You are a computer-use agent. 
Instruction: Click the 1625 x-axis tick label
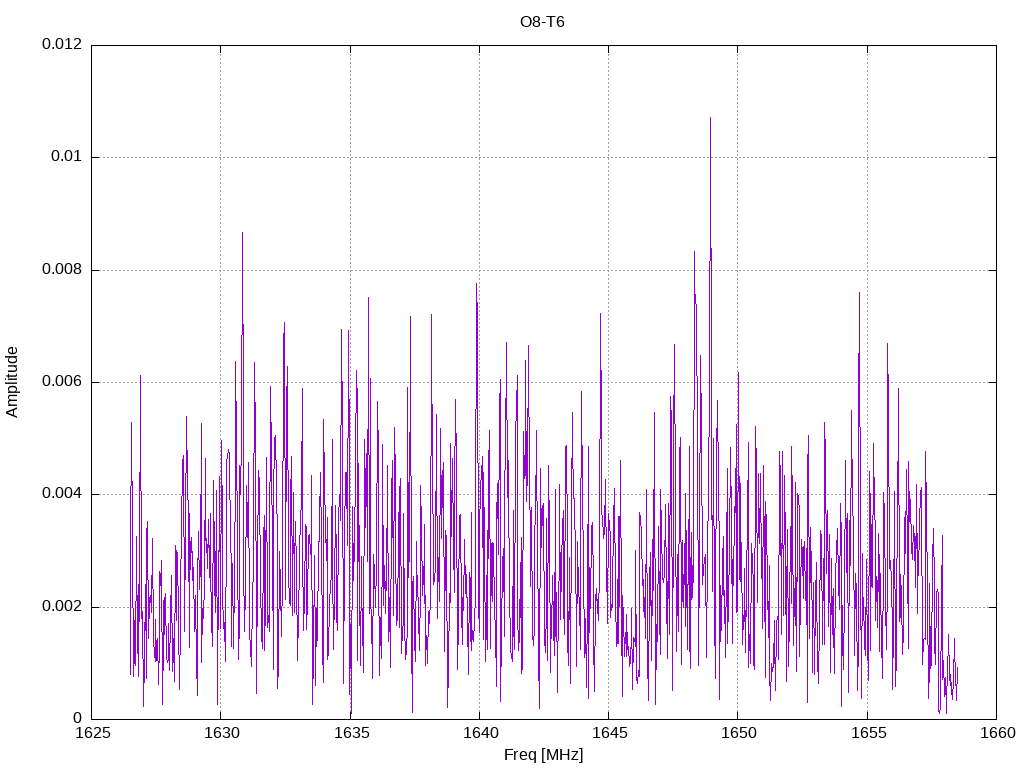coord(92,733)
